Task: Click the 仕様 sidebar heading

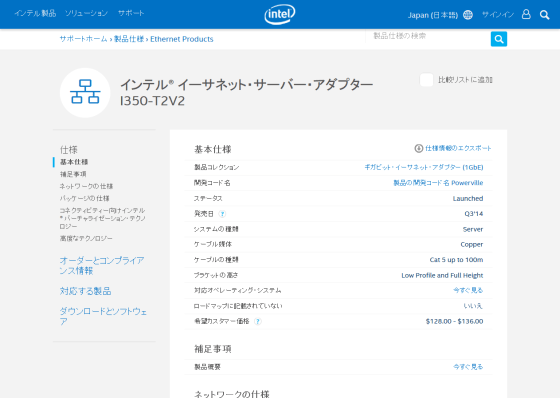Action: click(x=69, y=150)
